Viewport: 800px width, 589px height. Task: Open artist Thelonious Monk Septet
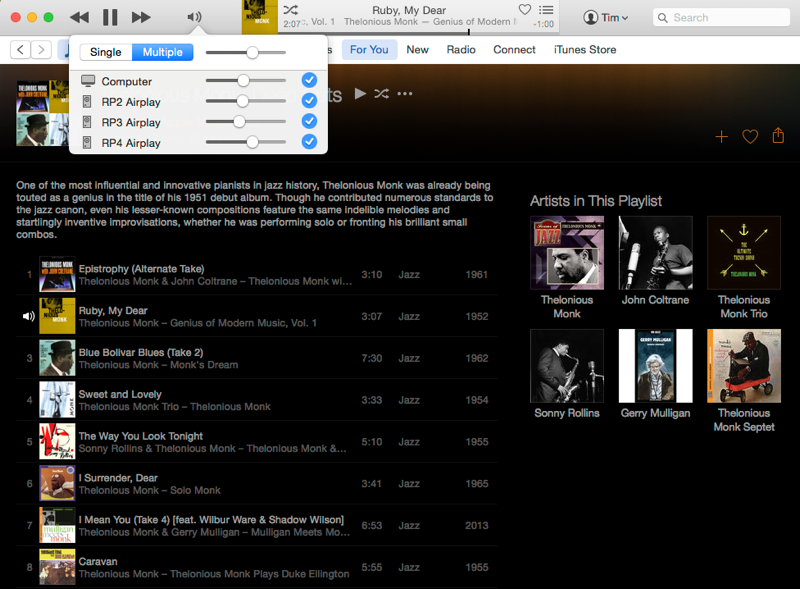pos(744,381)
